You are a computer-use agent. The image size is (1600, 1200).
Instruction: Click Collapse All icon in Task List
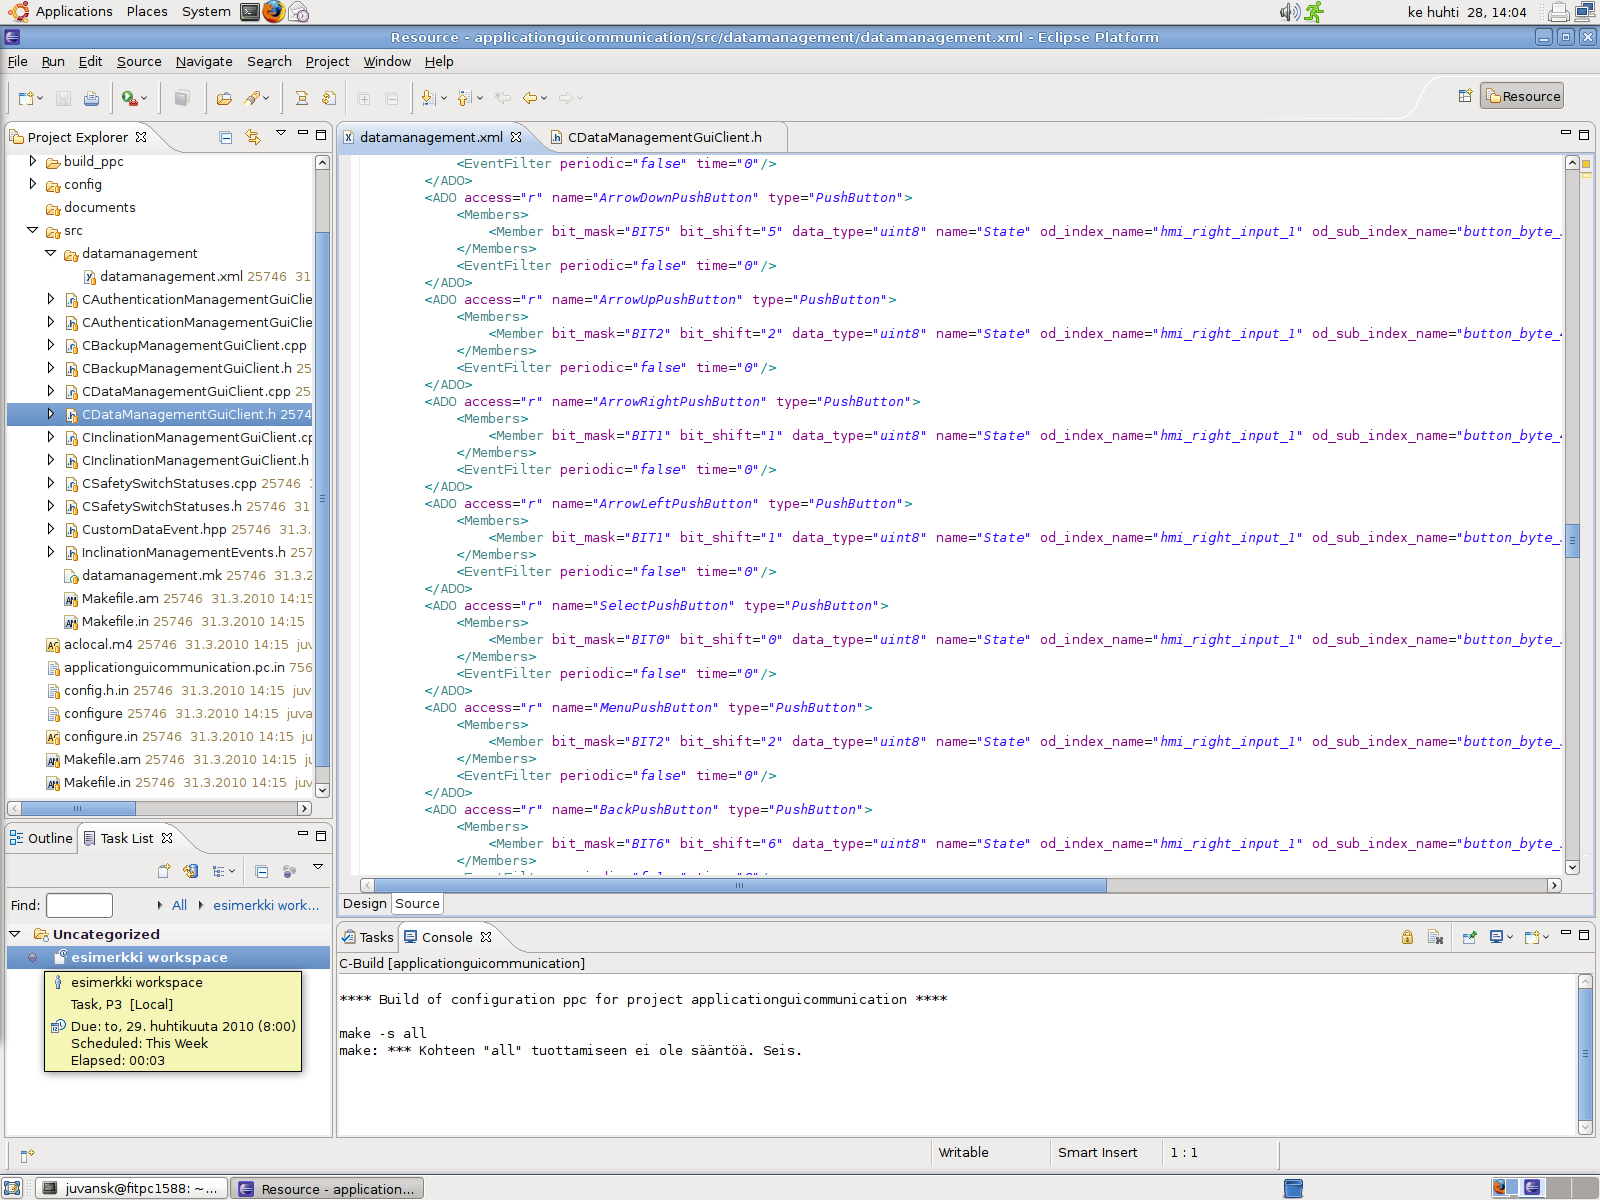pos(261,871)
